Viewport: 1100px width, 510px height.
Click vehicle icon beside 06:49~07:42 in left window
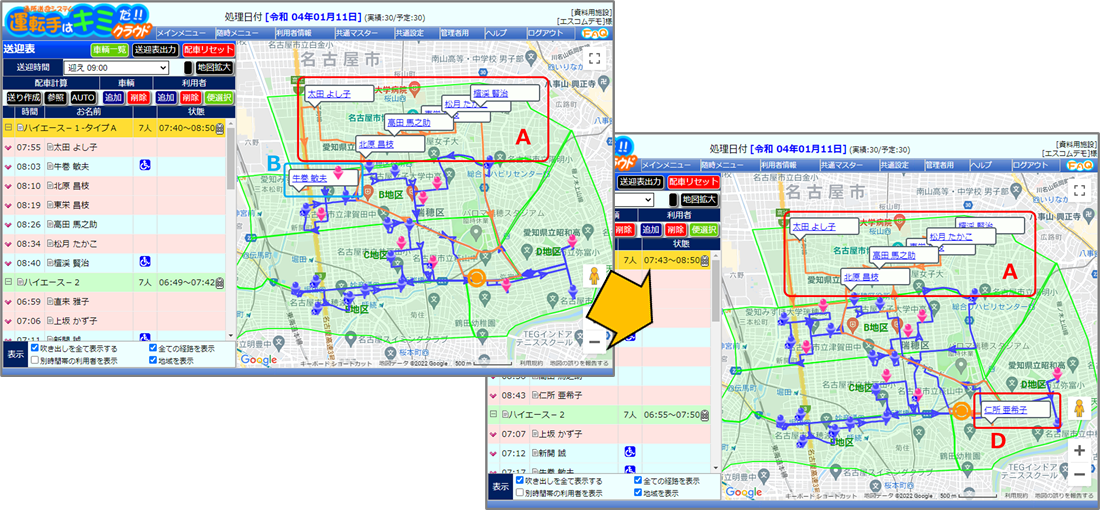(220, 282)
